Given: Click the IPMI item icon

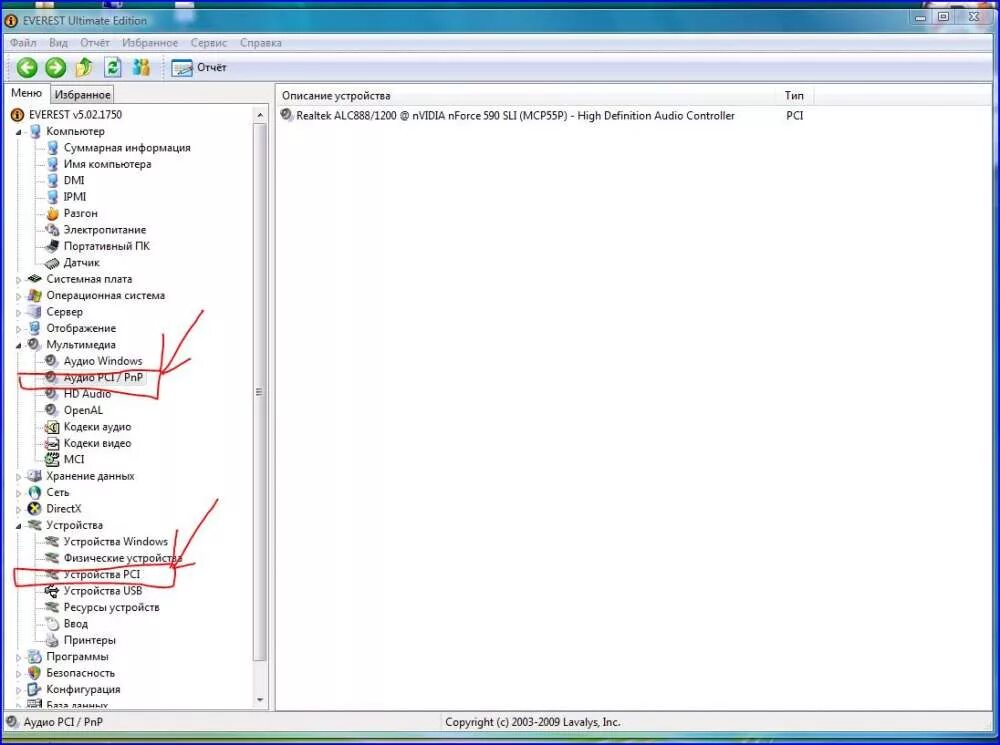Looking at the screenshot, I should (x=53, y=196).
